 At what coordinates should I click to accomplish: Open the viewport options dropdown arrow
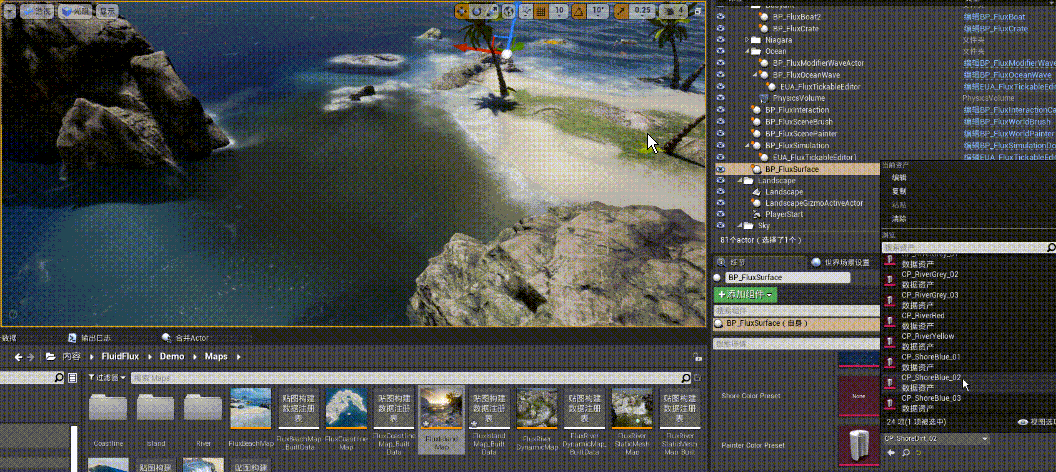[x=11, y=11]
